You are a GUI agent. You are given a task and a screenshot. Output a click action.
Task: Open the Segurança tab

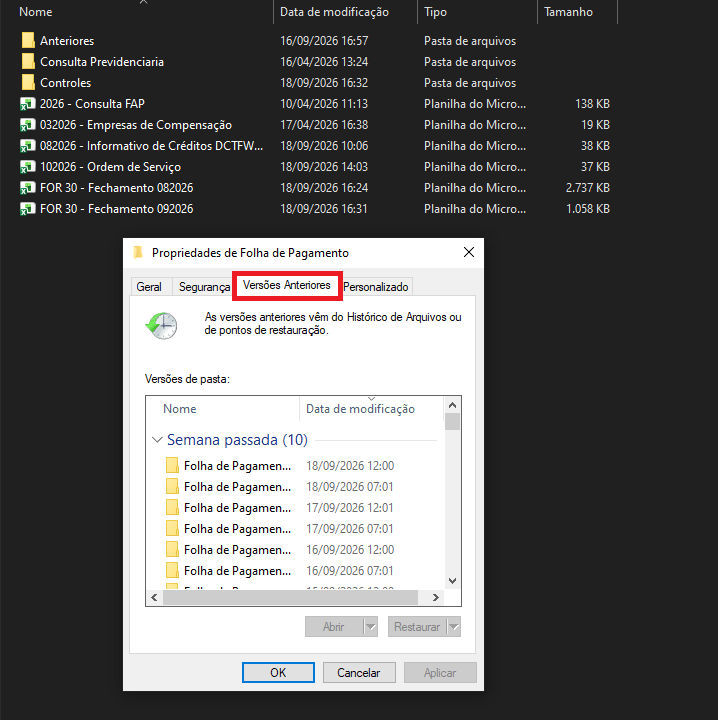click(x=204, y=287)
